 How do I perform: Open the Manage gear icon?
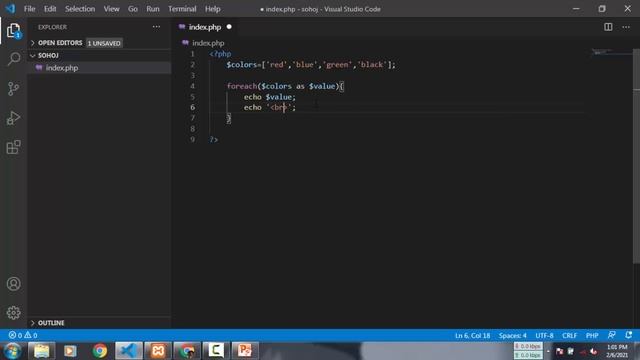[x=13, y=313]
